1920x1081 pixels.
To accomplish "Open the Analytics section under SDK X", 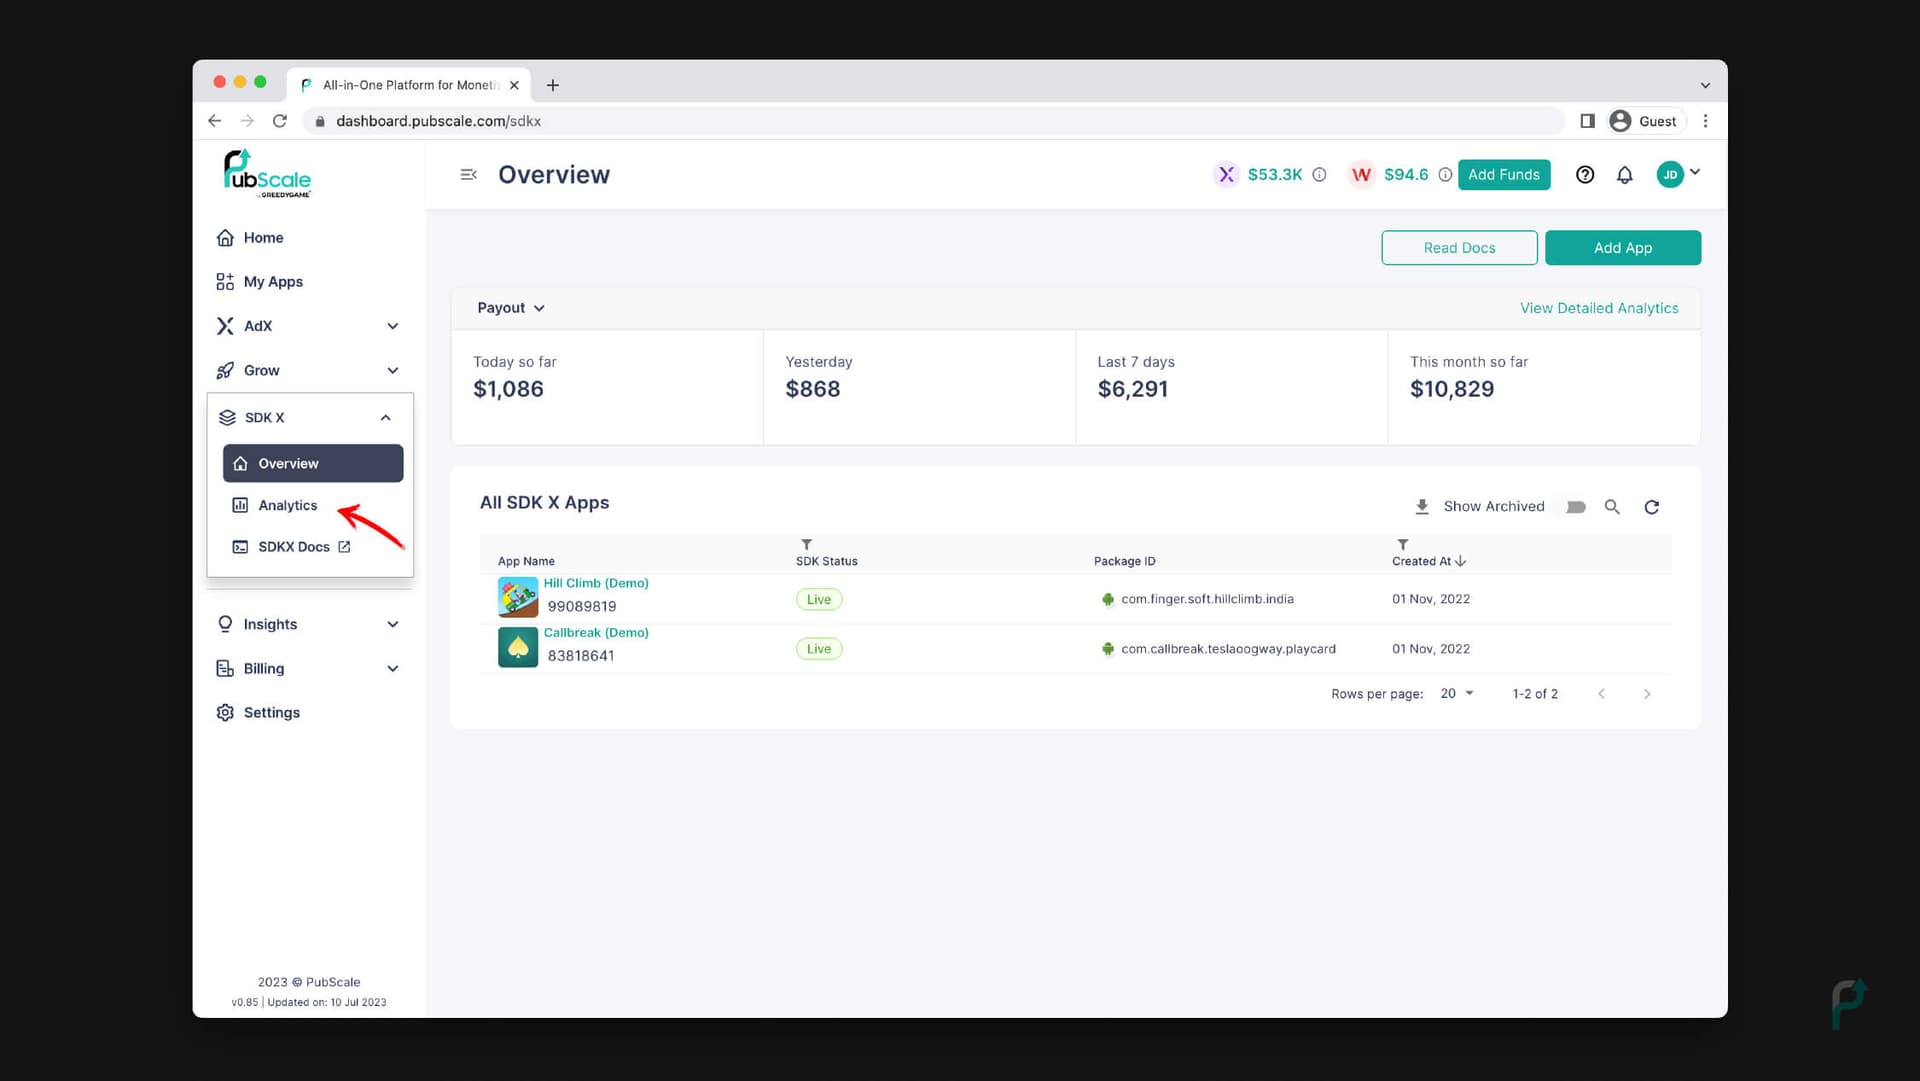I will [x=287, y=505].
